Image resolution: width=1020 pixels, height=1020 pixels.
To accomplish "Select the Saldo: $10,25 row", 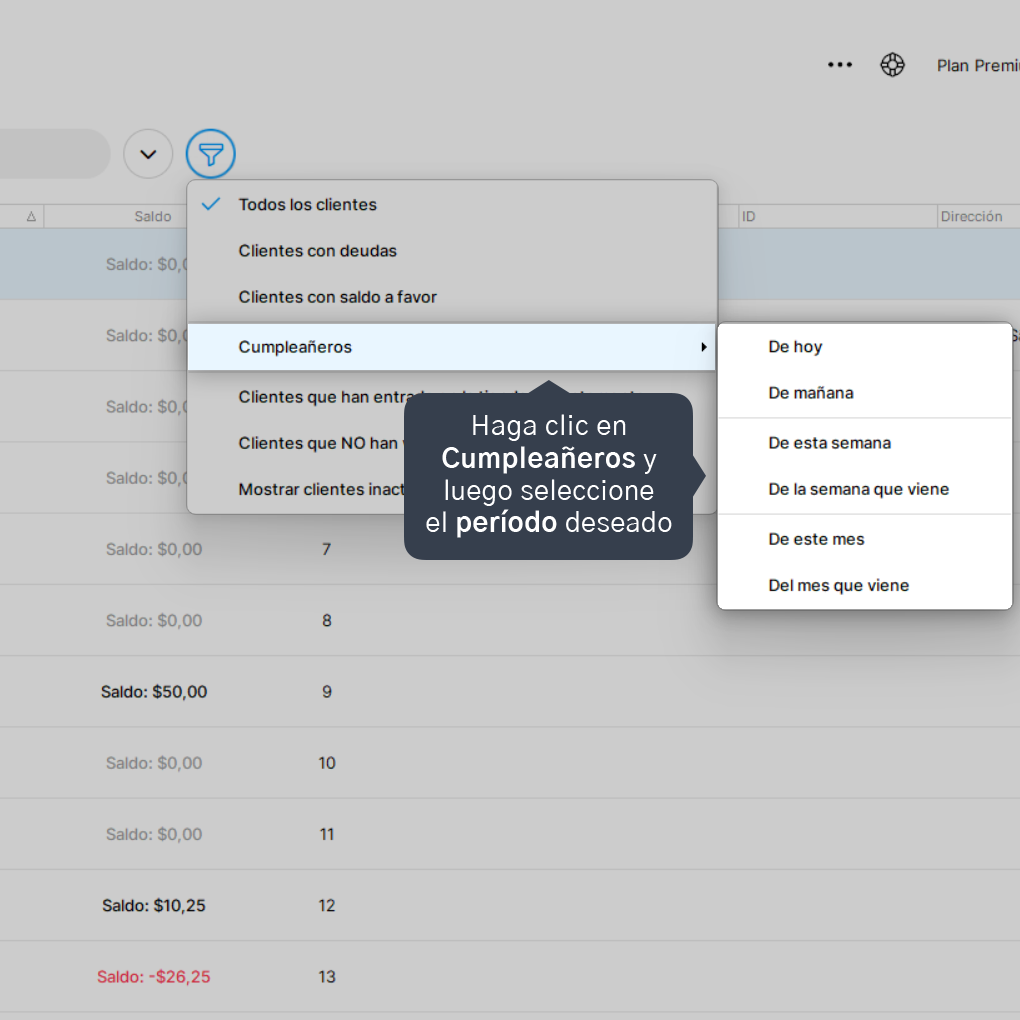I will coord(510,906).
